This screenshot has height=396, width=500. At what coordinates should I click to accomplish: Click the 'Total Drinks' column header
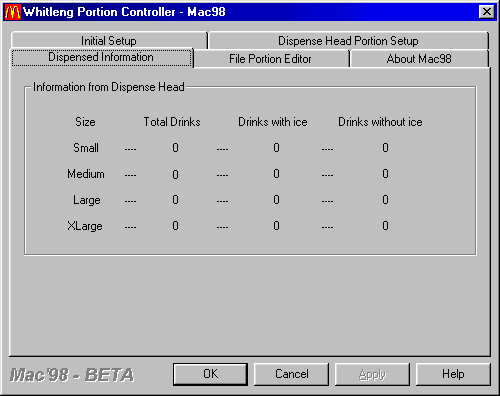click(172, 122)
